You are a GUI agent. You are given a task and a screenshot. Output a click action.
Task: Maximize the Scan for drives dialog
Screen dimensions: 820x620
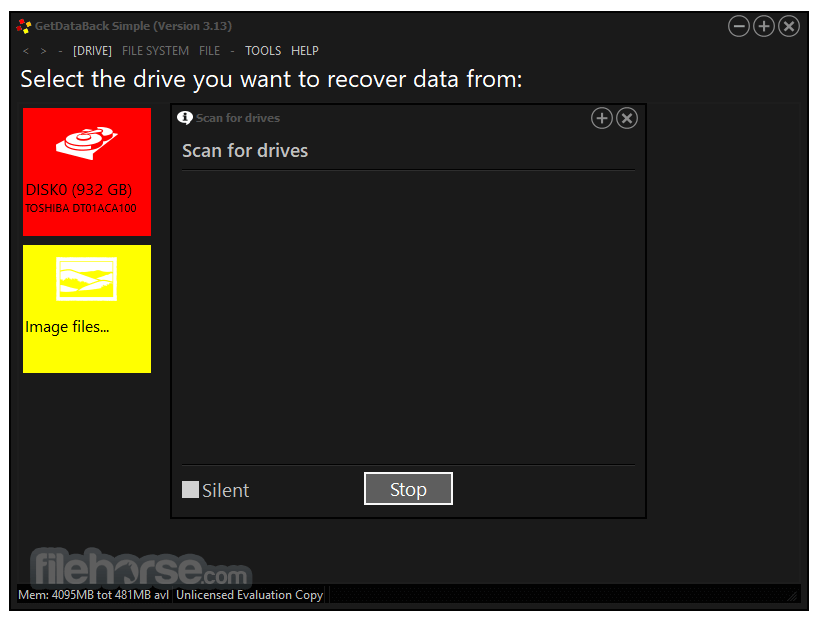coord(602,118)
